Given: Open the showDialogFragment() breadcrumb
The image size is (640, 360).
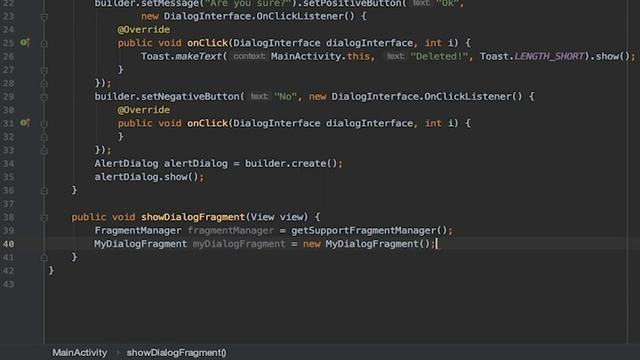Looking at the screenshot, I should 176,353.
